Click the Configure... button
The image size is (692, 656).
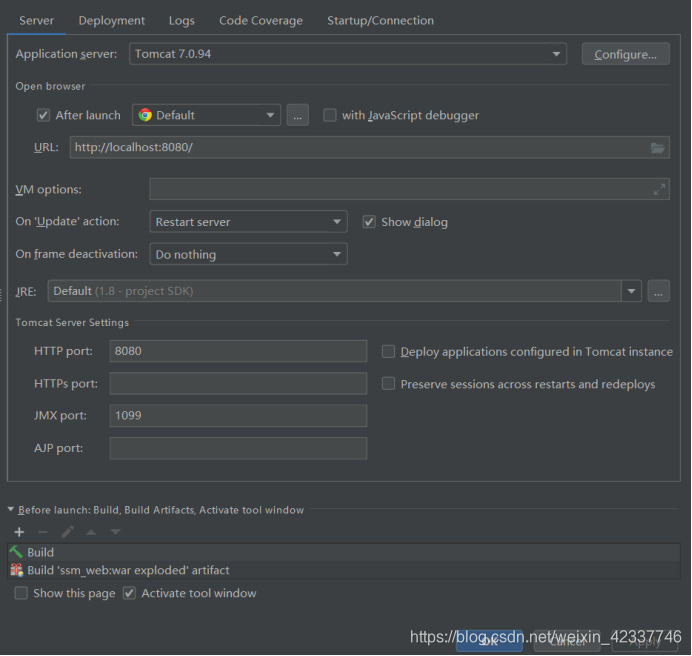(625, 54)
